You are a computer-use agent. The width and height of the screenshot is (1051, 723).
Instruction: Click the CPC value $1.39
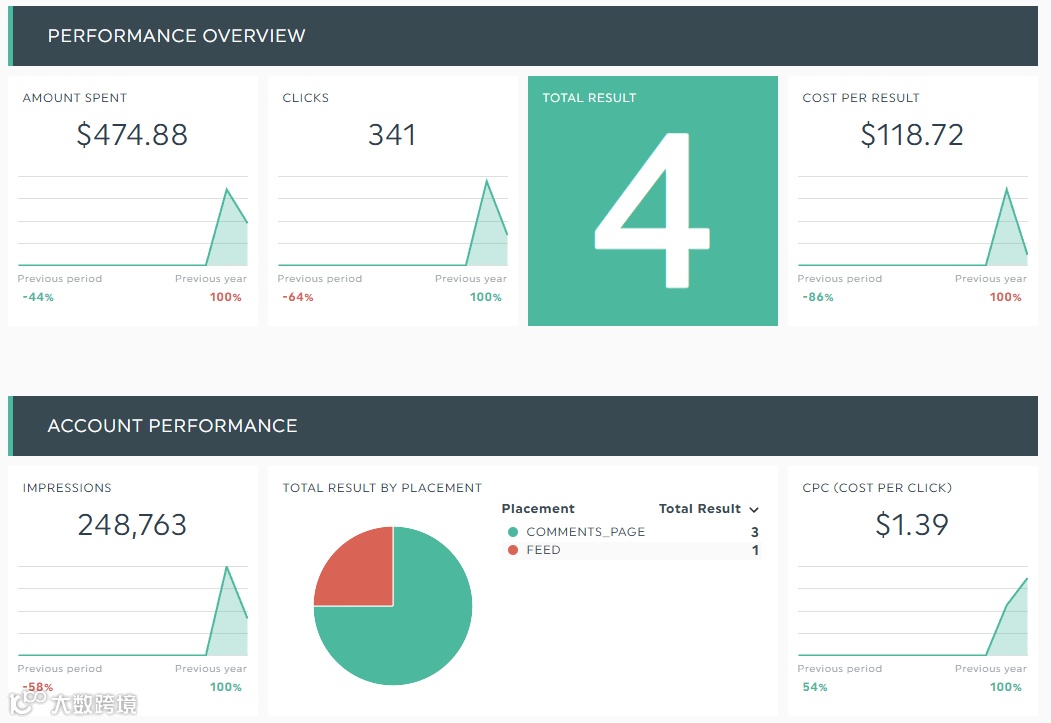click(x=912, y=525)
